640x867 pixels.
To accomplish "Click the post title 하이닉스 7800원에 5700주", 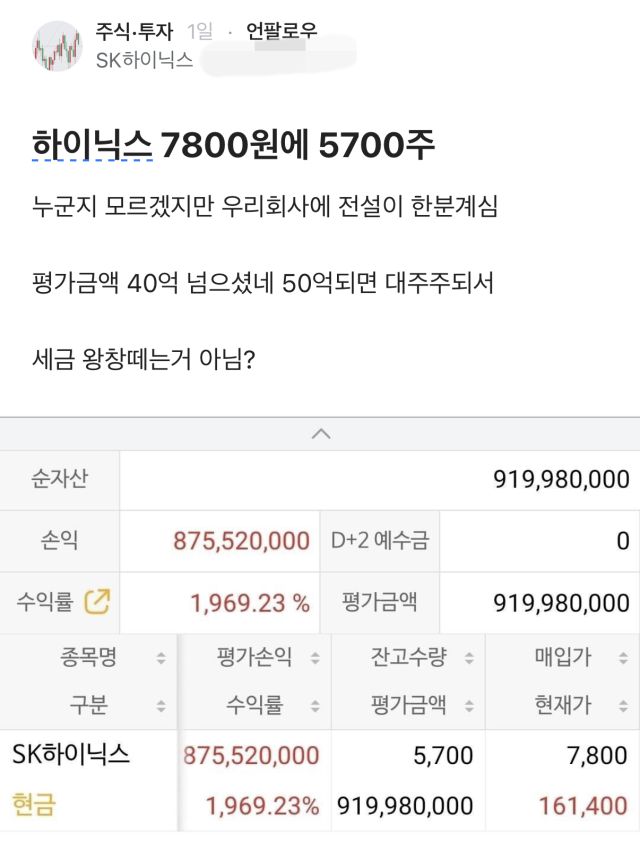I will pos(234,146).
